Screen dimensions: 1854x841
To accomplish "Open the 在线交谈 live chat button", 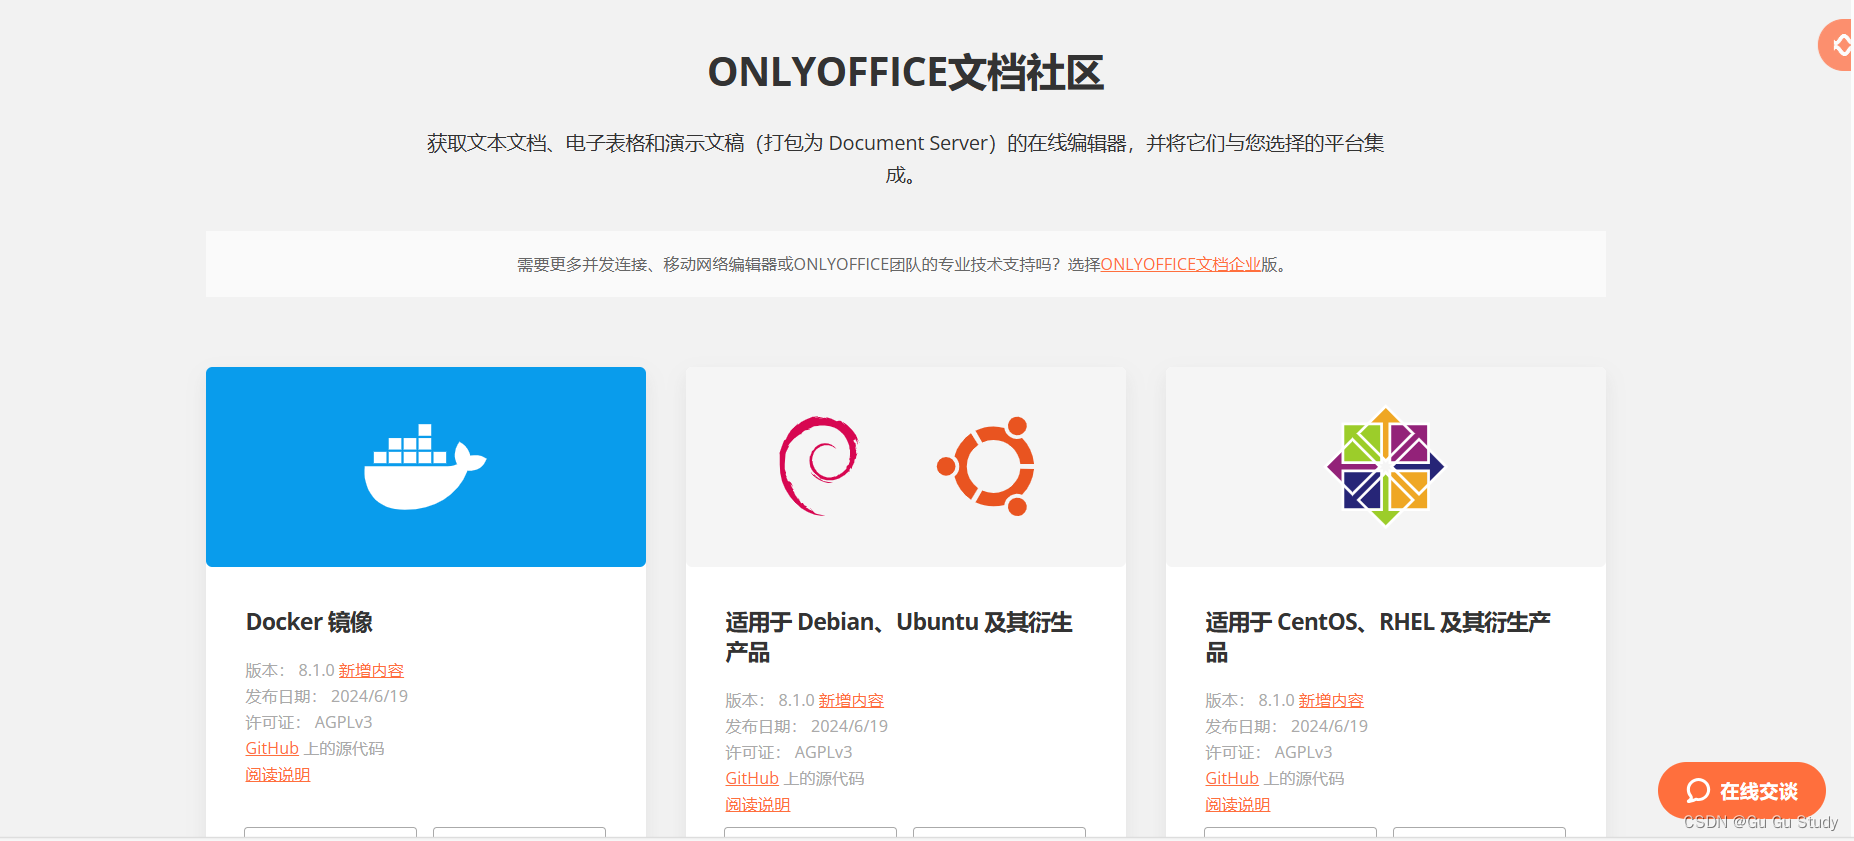I will coord(1741,791).
